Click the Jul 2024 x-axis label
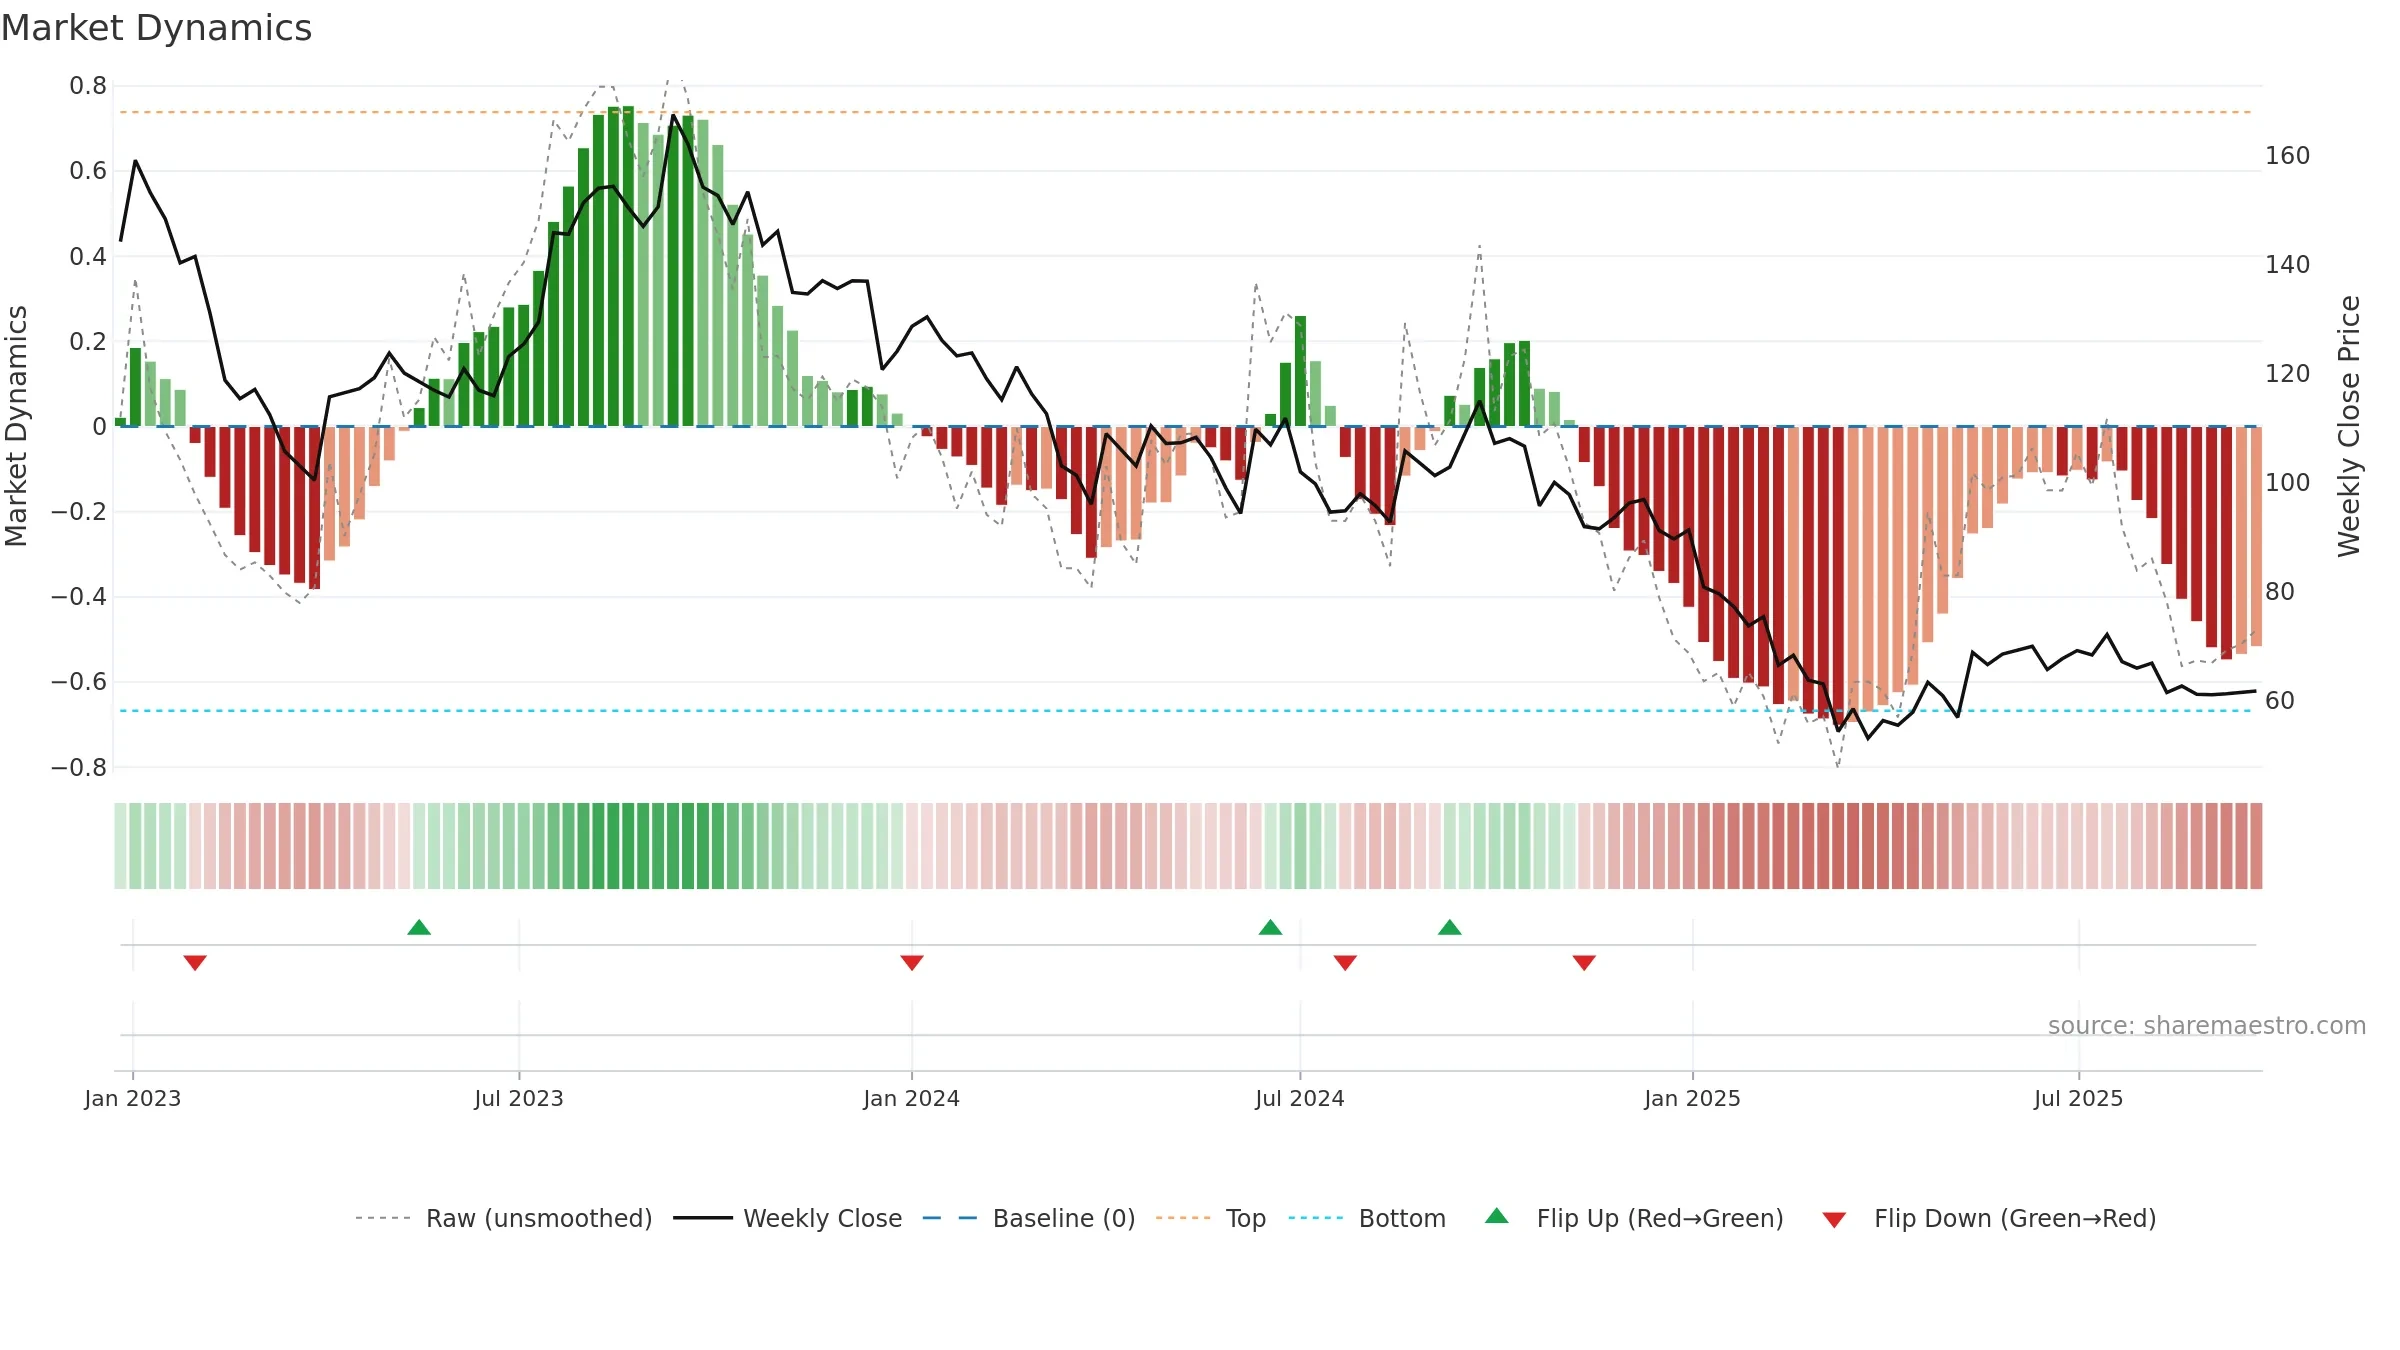Image resolution: width=2400 pixels, height=1350 pixels. pyautogui.click(x=1300, y=1098)
